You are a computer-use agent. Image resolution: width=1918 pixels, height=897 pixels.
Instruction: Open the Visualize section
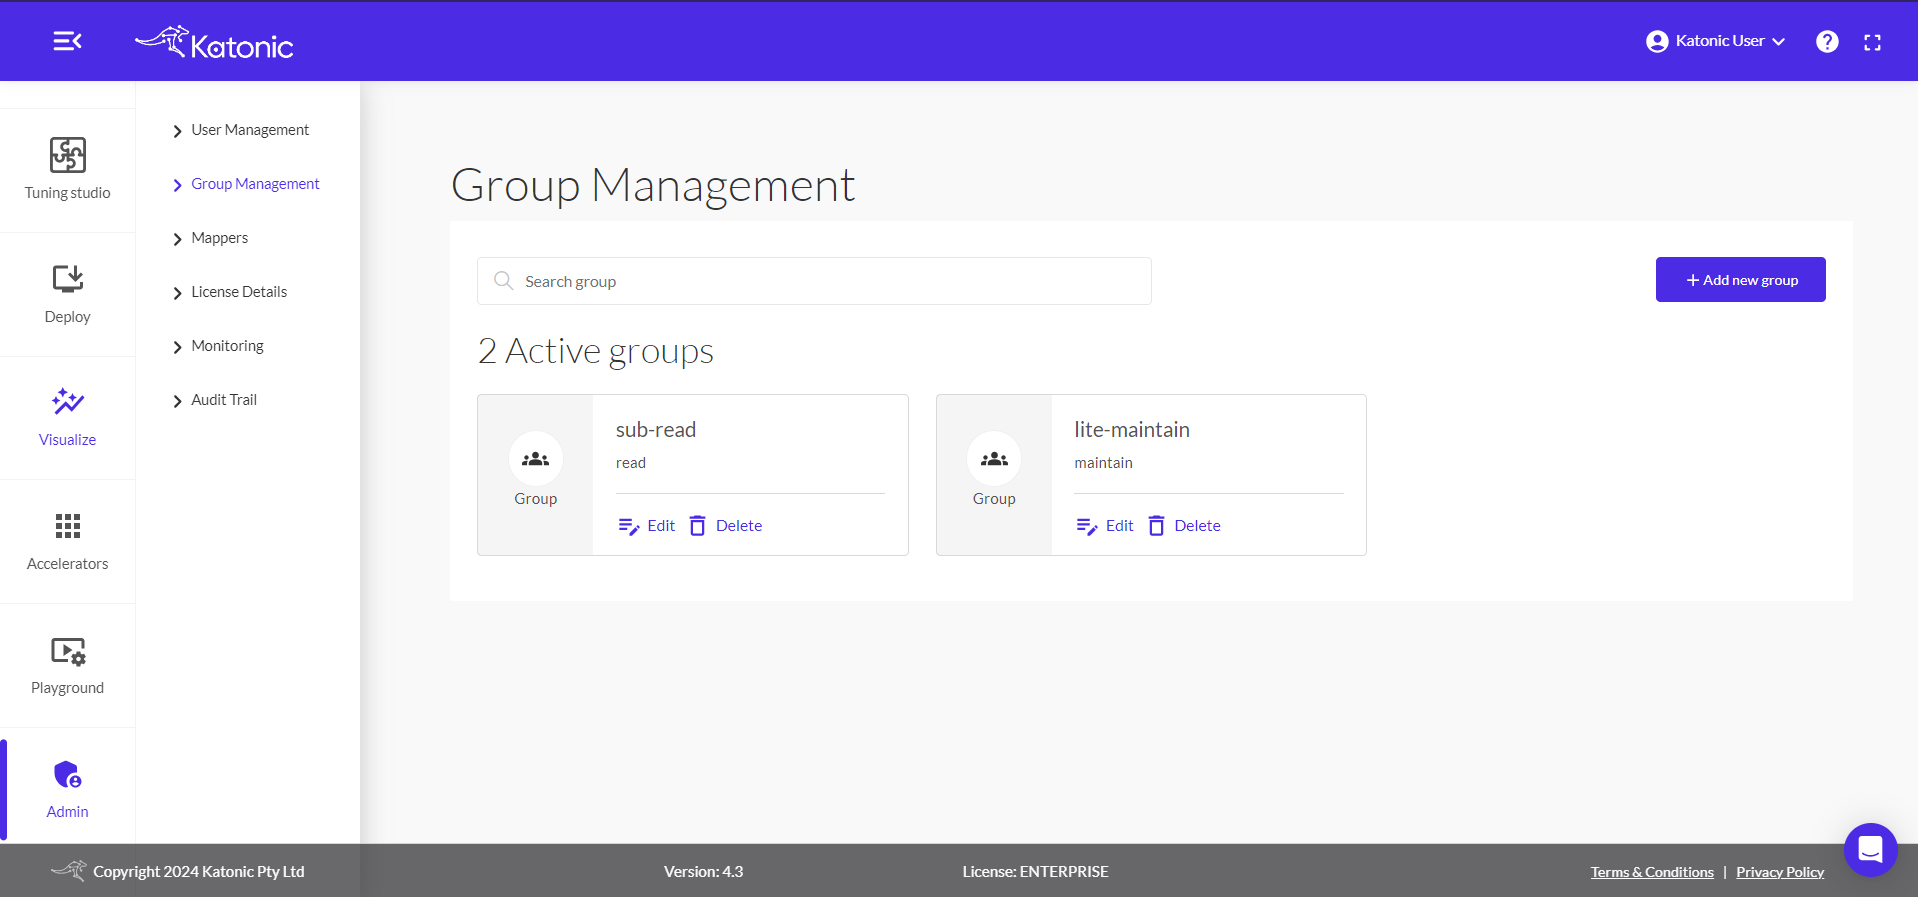coord(67,418)
